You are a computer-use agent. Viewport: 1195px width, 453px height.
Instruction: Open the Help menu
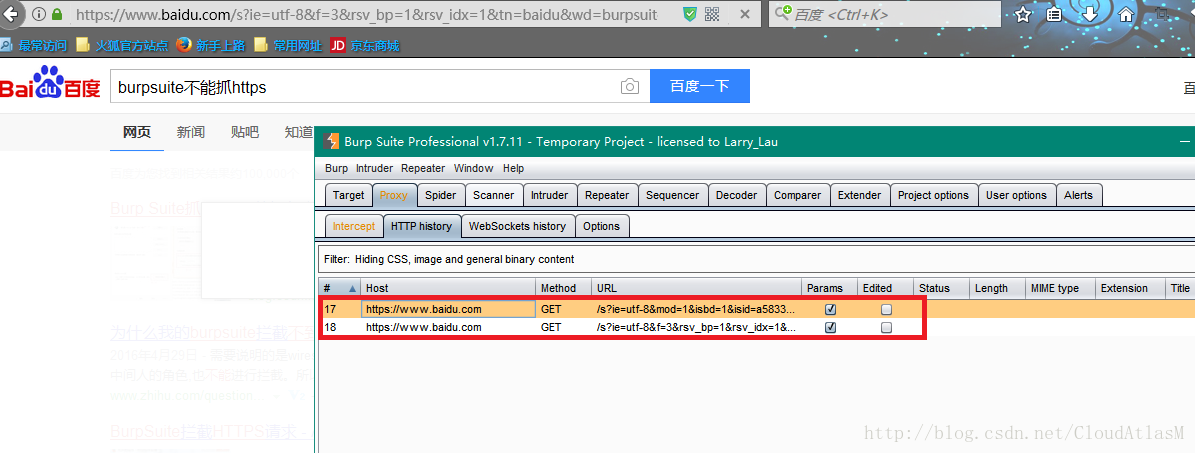point(513,168)
